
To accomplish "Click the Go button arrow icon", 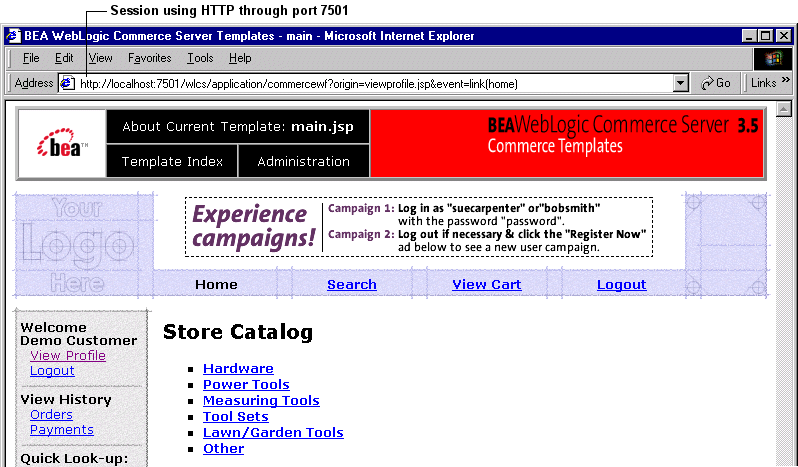I will click(706, 83).
